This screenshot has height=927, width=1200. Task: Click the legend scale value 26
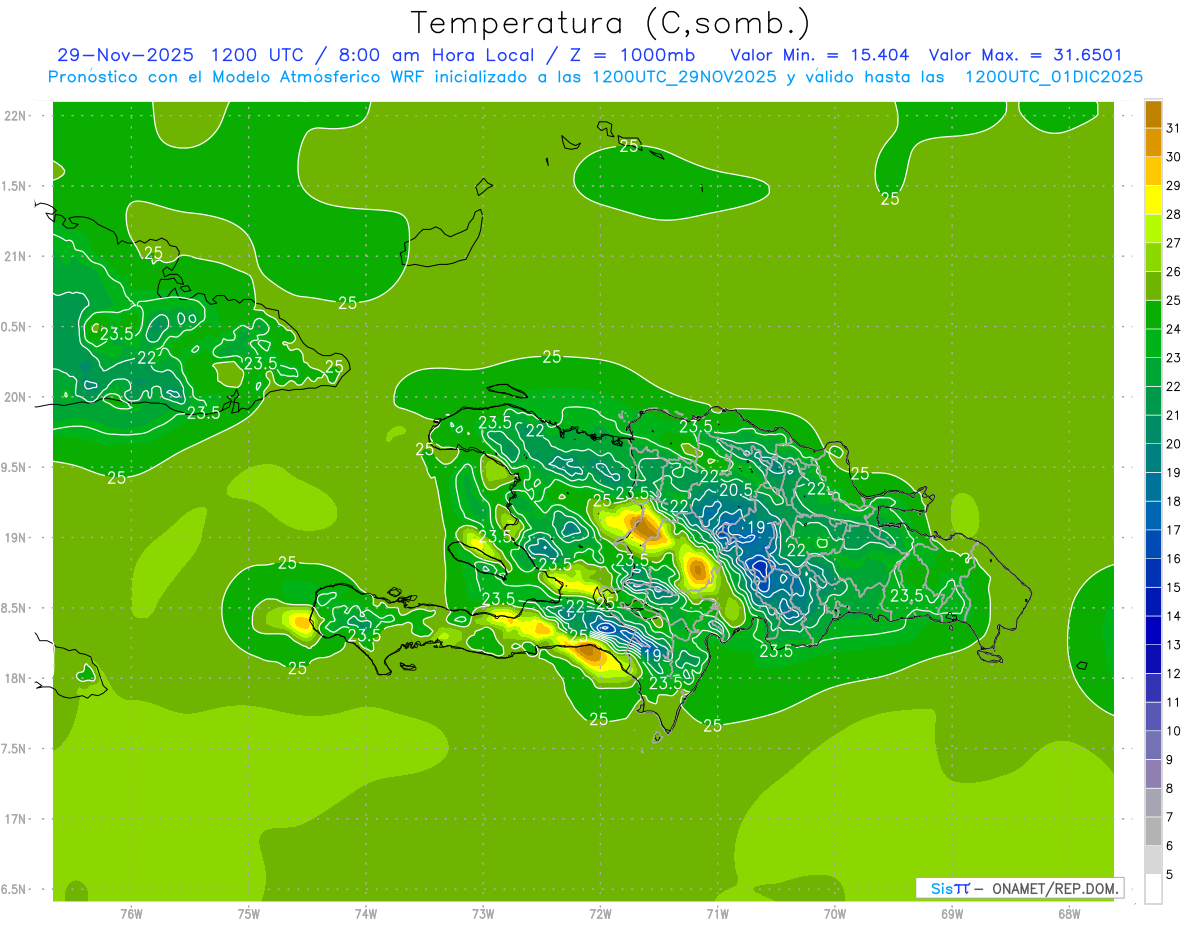click(1174, 272)
